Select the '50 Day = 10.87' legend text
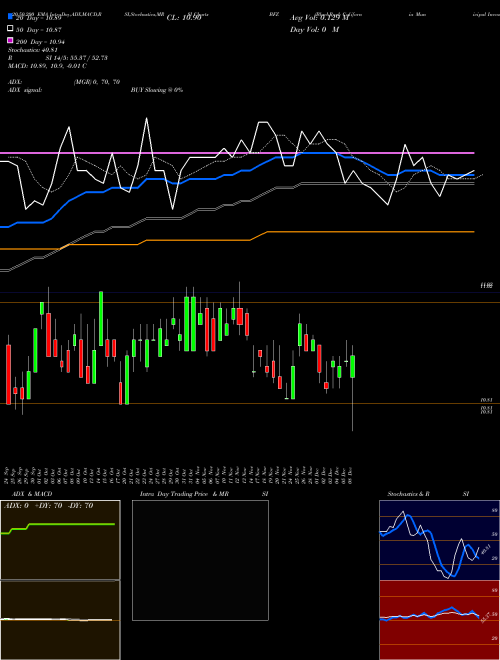500x660 pixels. [39, 30]
